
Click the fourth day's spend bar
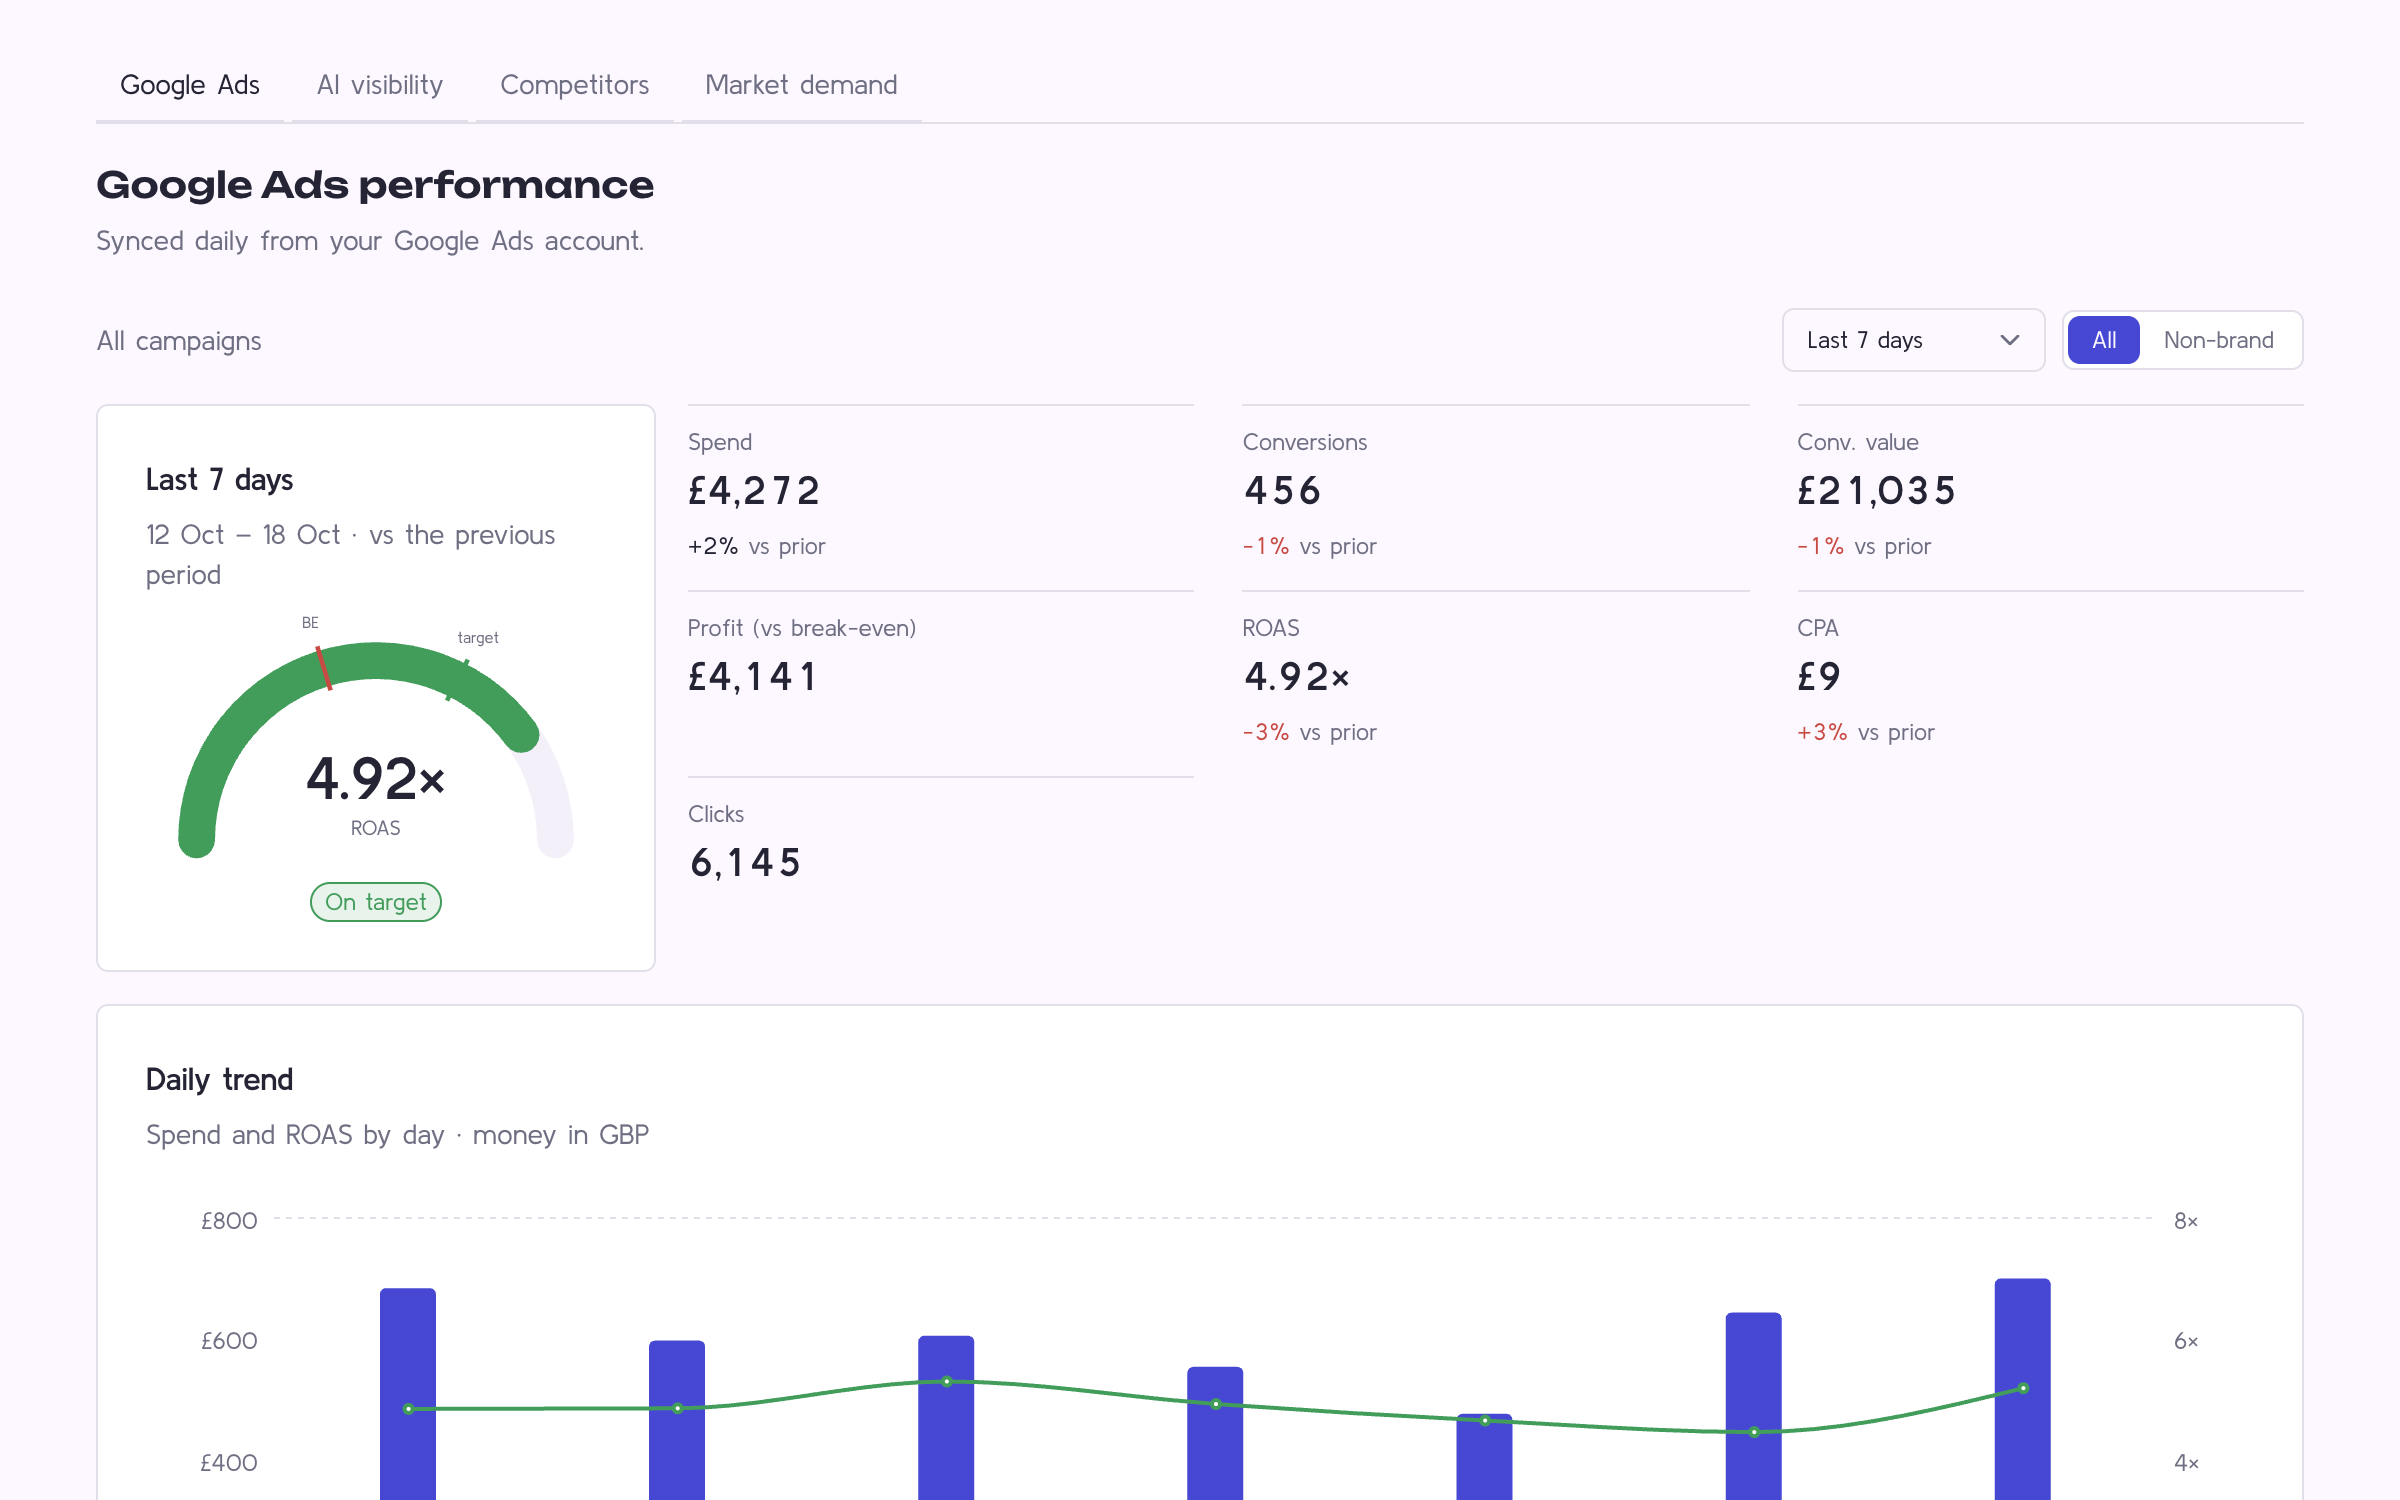(1215, 1433)
